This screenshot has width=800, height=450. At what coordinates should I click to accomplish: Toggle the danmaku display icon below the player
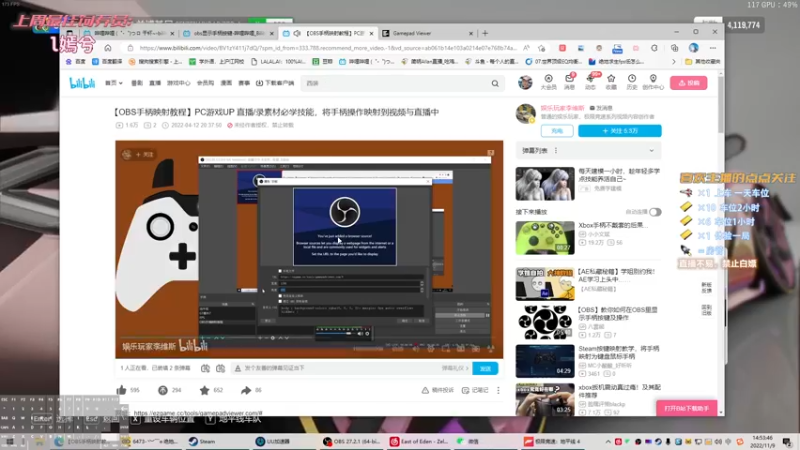[x=205, y=368]
